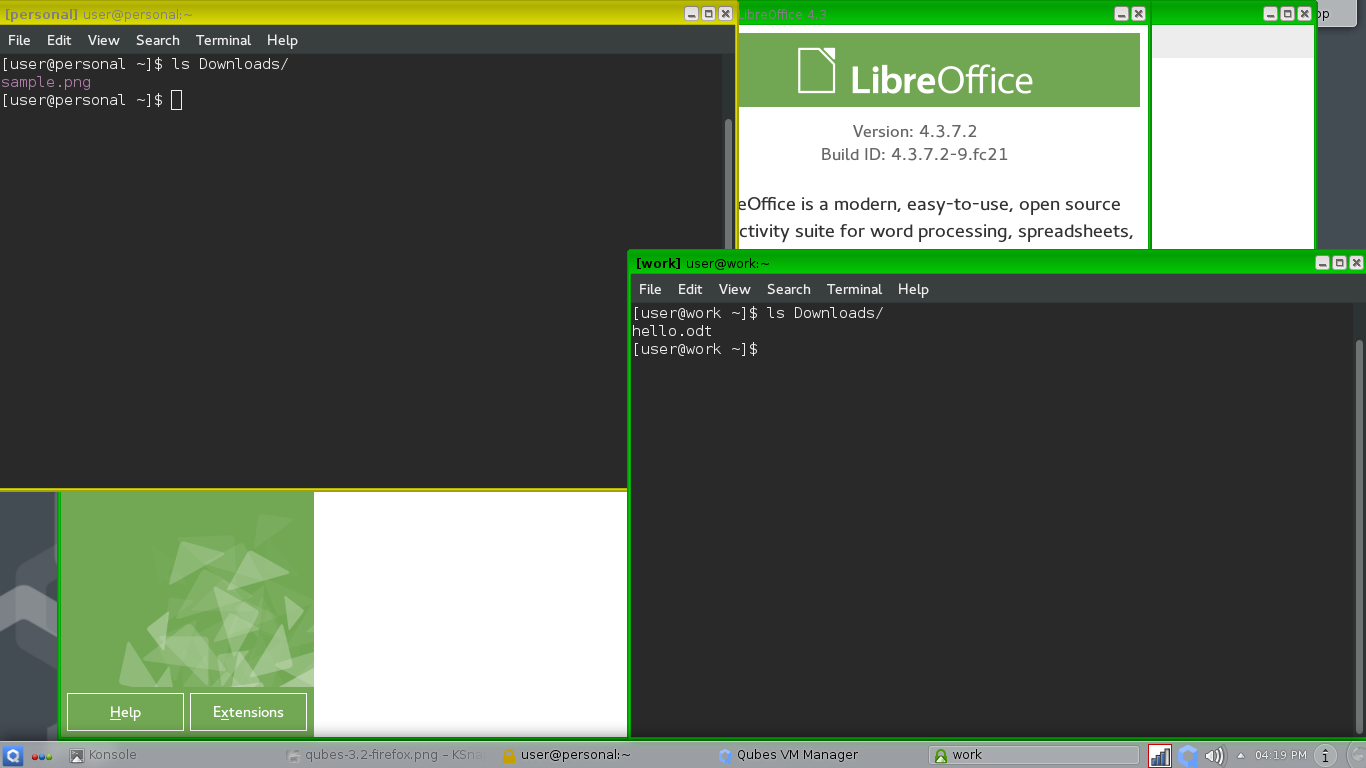Open Help menu in work terminal
The height and width of the screenshot is (768, 1366).
click(913, 289)
